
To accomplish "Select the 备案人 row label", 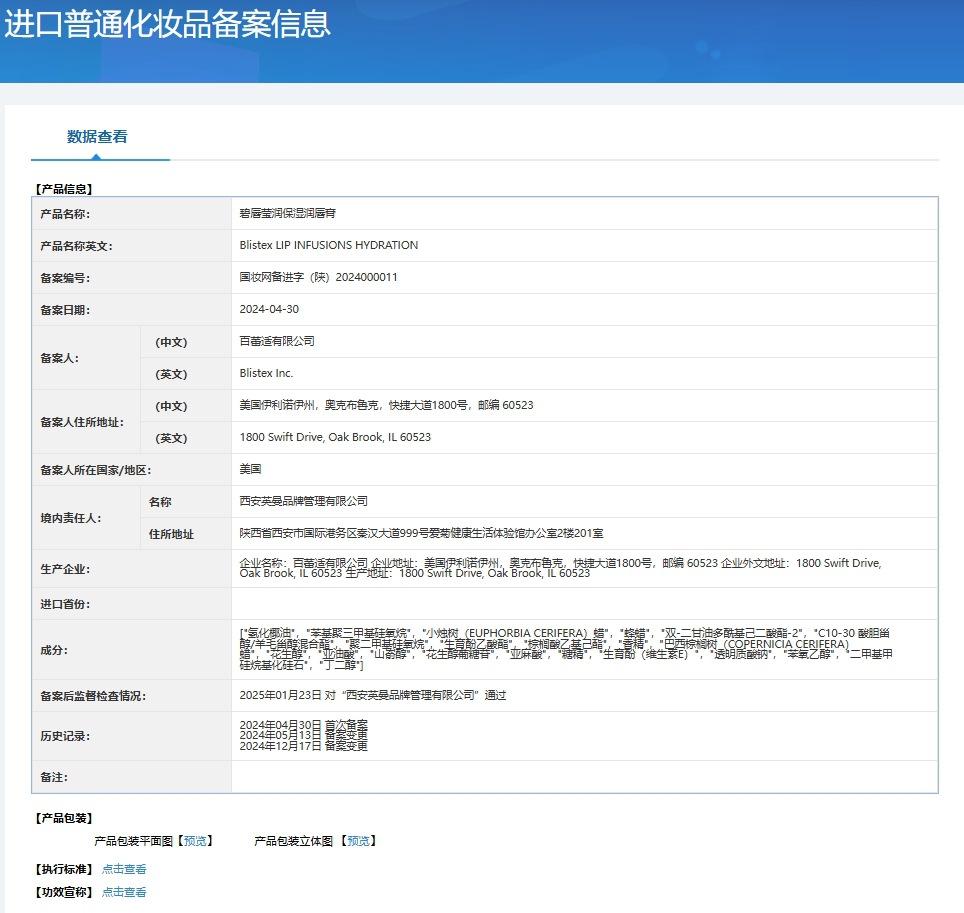I will point(60,358).
